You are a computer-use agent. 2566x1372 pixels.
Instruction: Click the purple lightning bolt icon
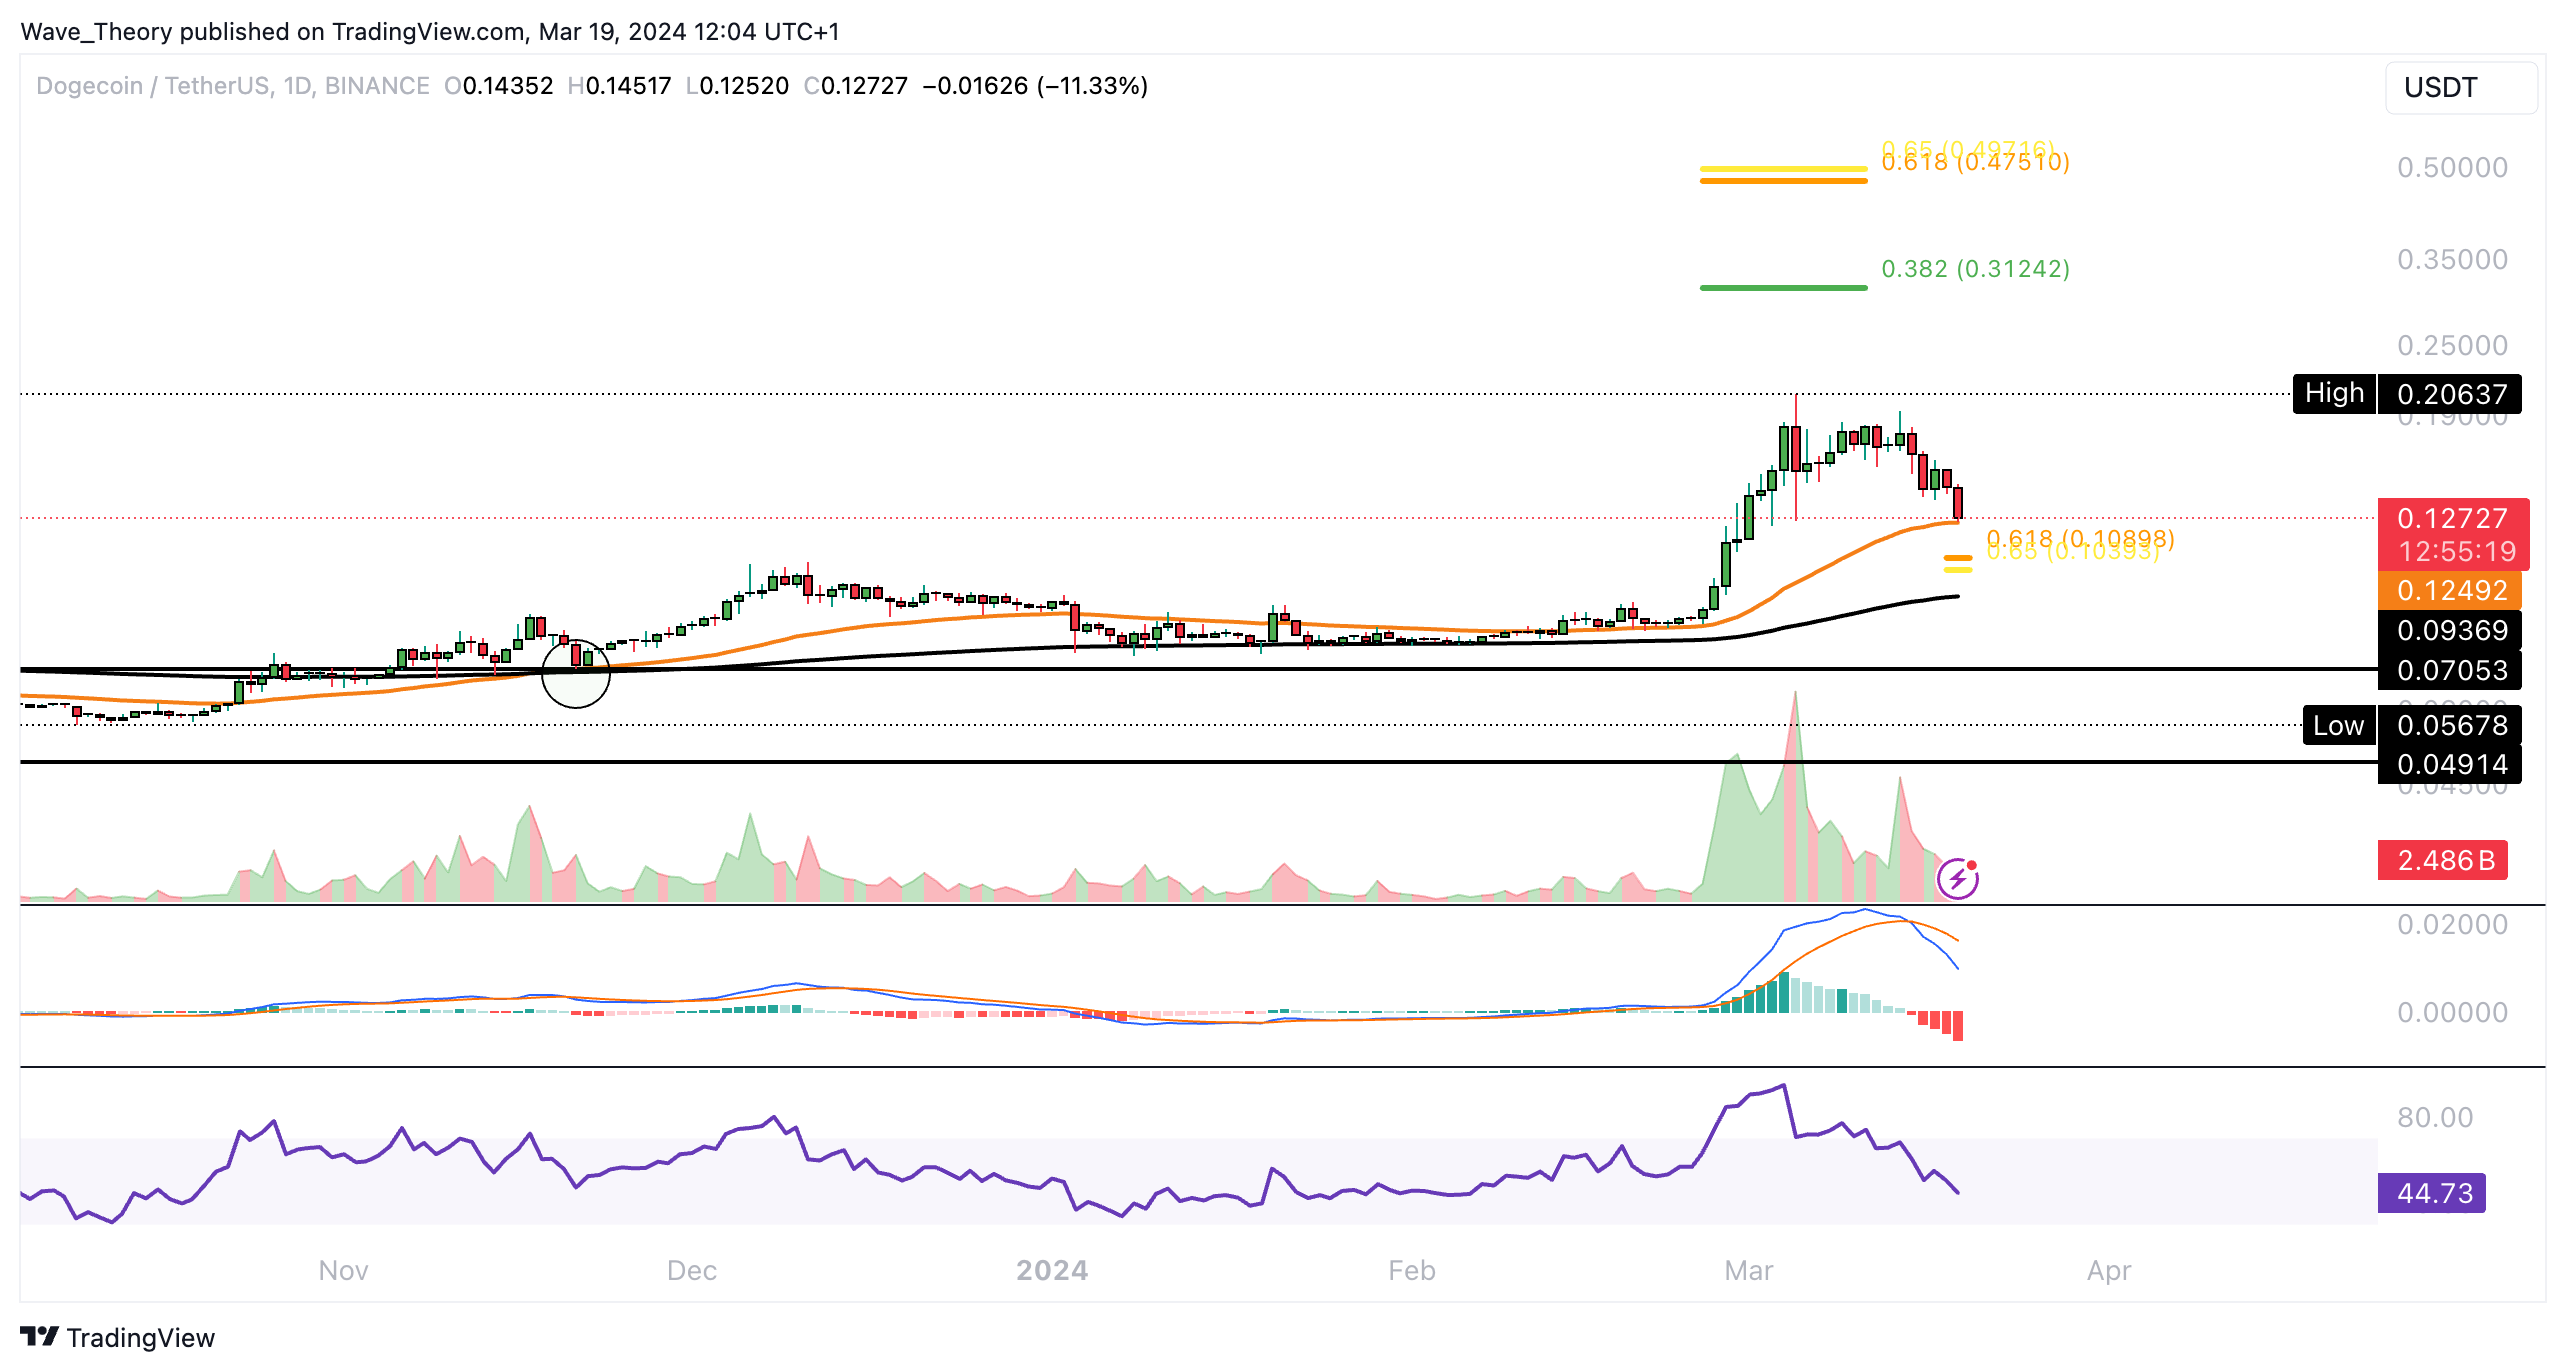(x=1957, y=879)
